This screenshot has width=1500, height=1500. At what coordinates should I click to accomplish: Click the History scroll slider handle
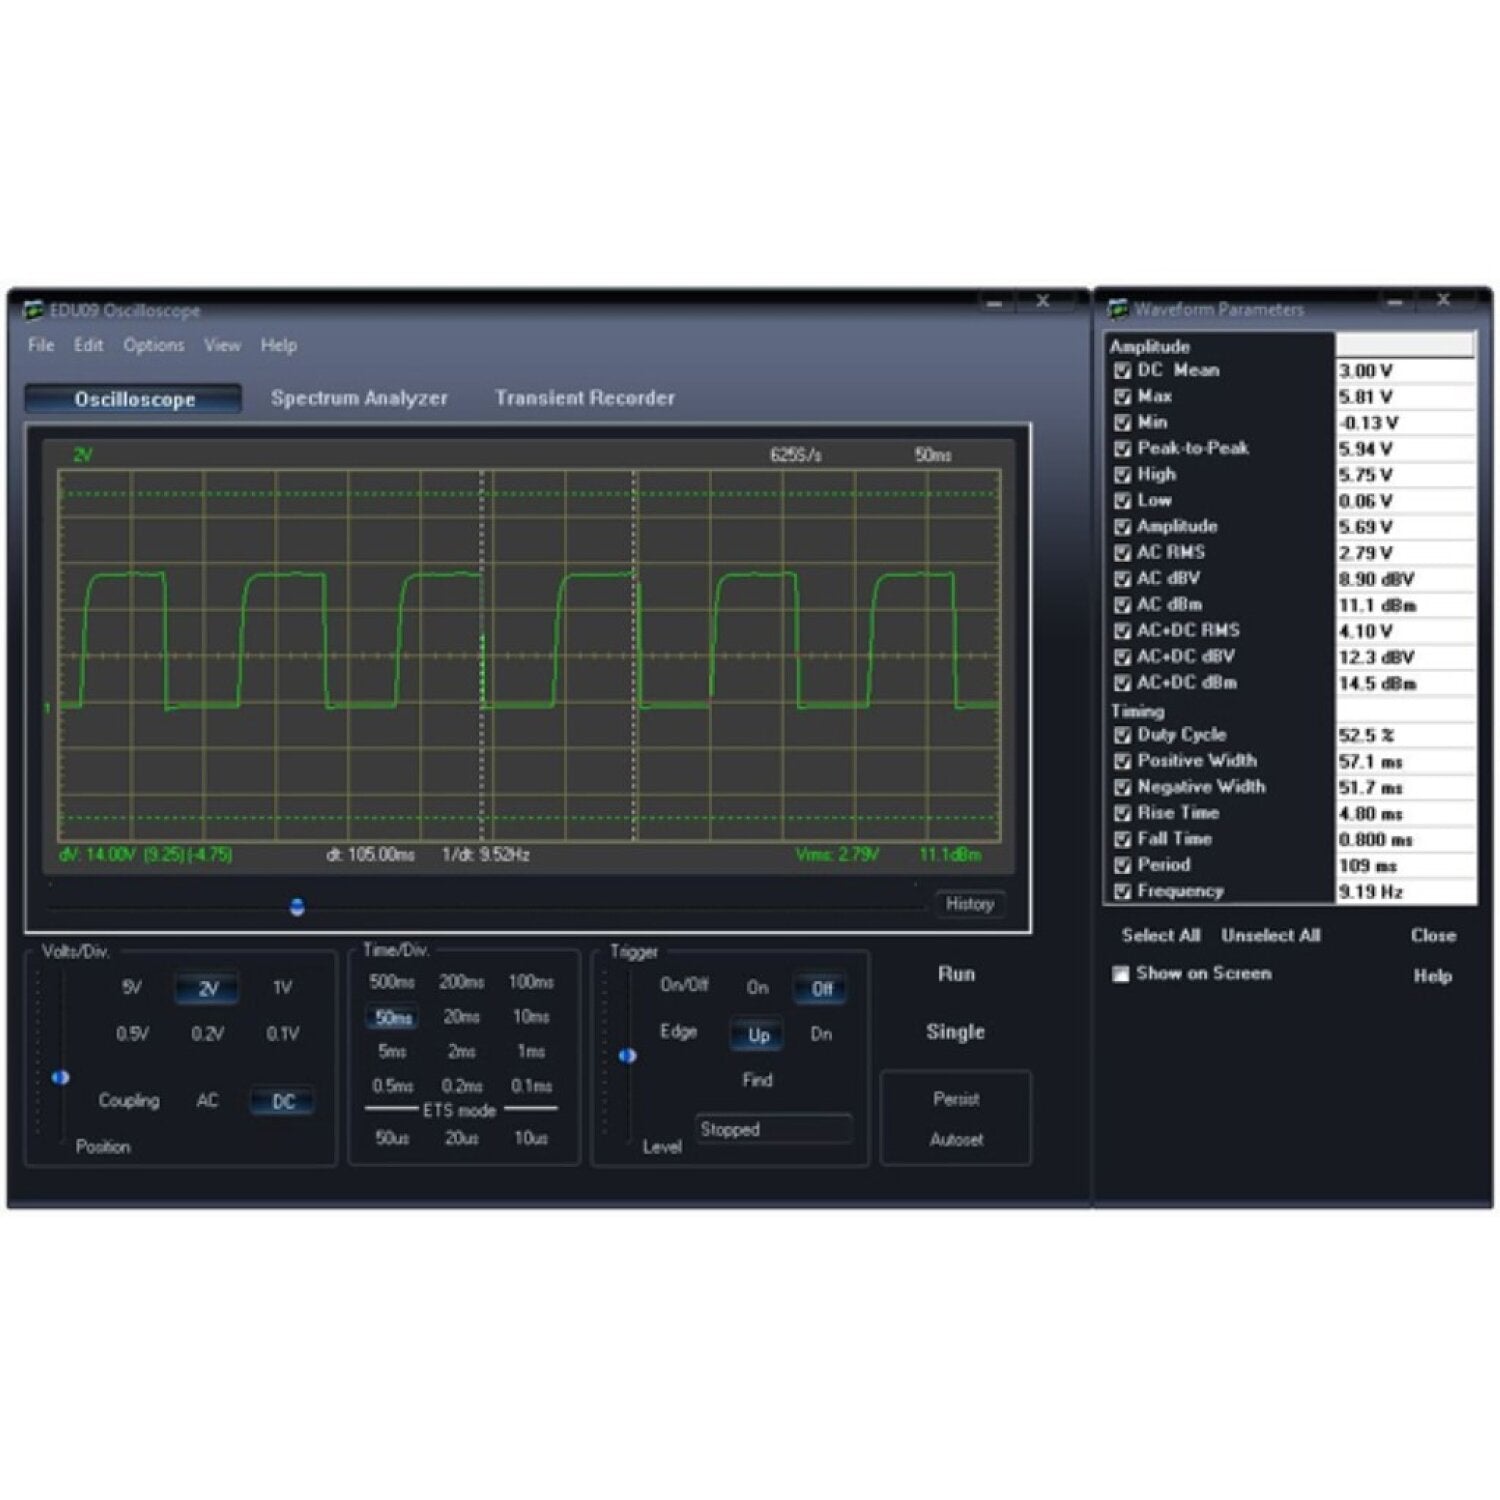[x=297, y=907]
